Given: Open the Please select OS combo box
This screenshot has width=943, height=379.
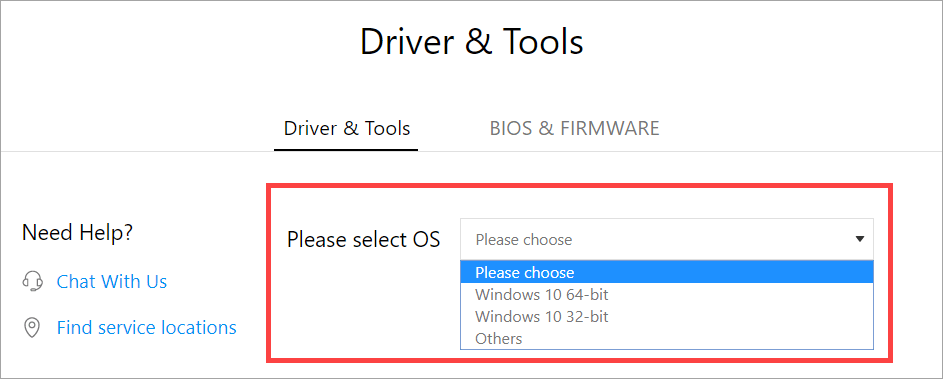Looking at the screenshot, I should click(x=667, y=239).
